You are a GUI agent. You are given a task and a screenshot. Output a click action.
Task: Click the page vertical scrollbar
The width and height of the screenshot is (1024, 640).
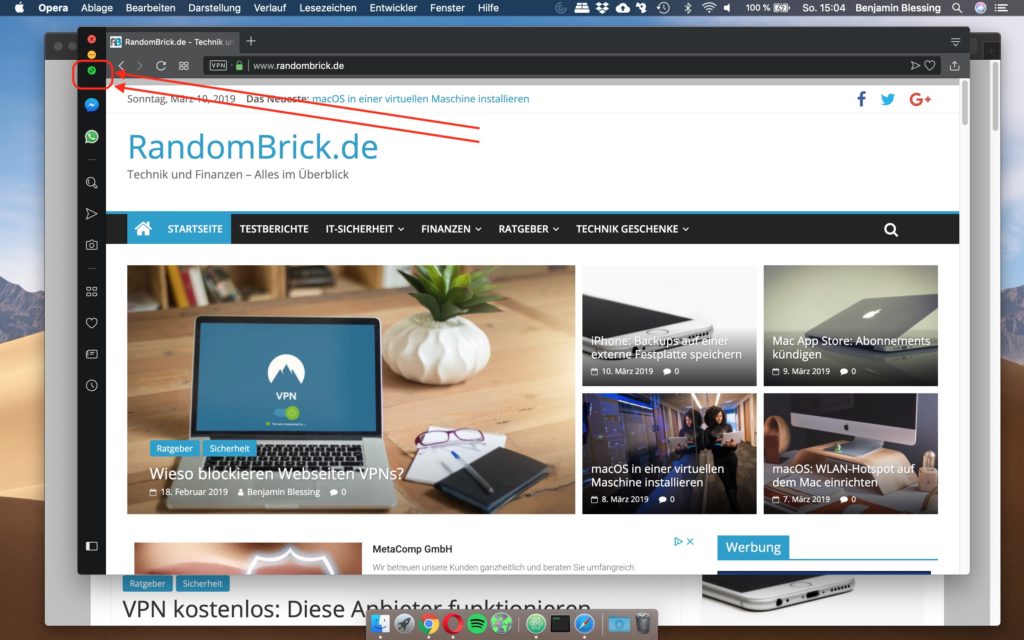coord(964,103)
